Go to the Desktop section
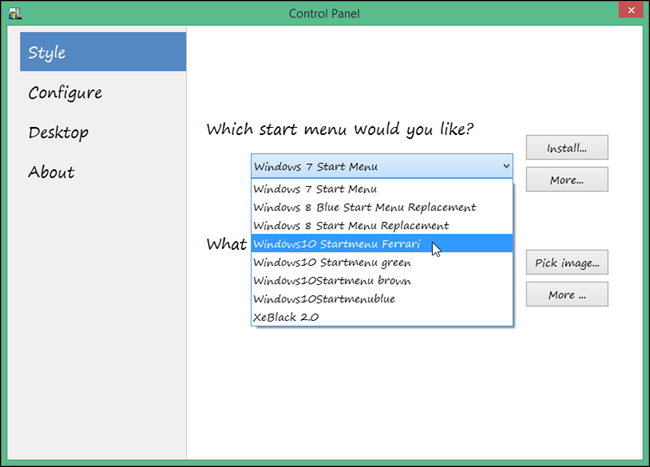 coord(103,132)
